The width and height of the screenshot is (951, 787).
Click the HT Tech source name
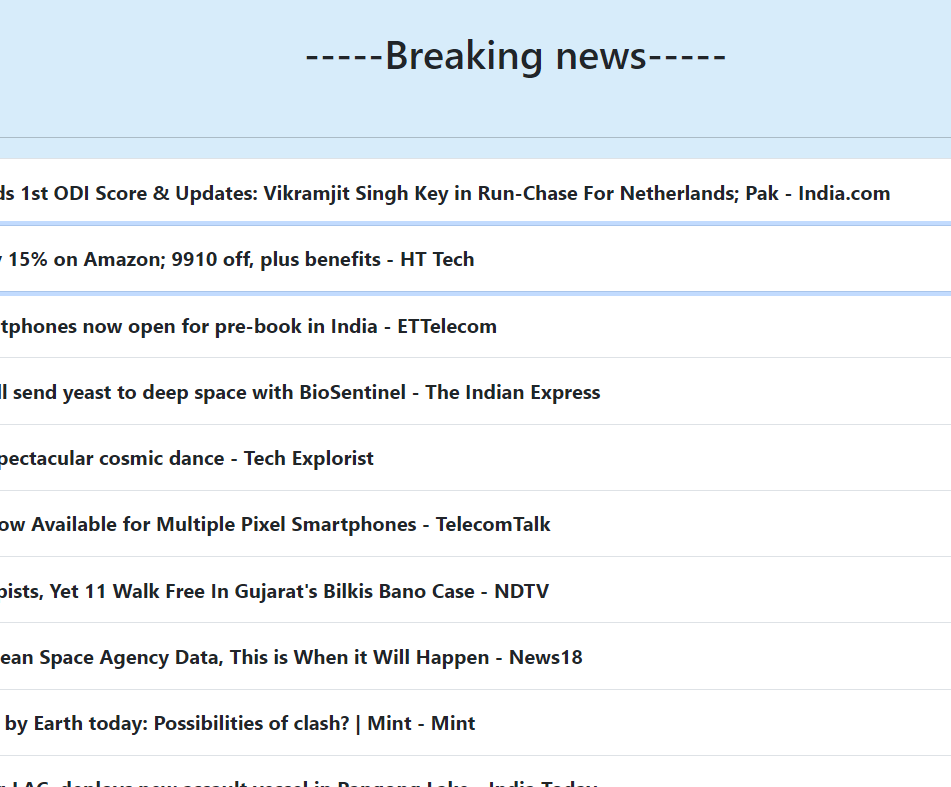(x=437, y=259)
